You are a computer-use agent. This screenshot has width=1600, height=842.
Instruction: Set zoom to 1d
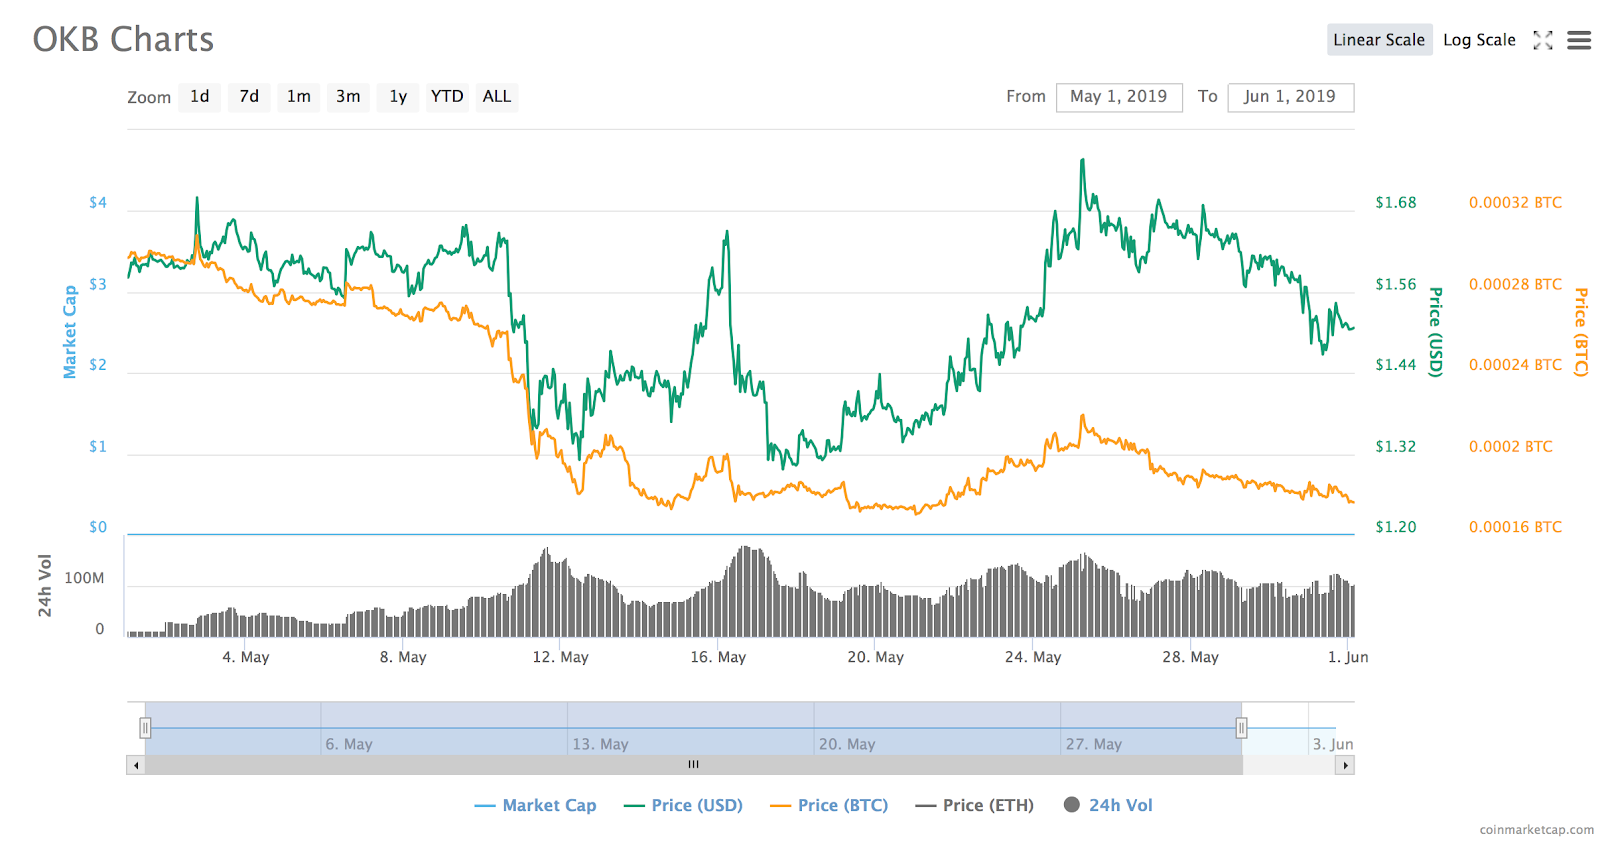pyautogui.click(x=200, y=97)
